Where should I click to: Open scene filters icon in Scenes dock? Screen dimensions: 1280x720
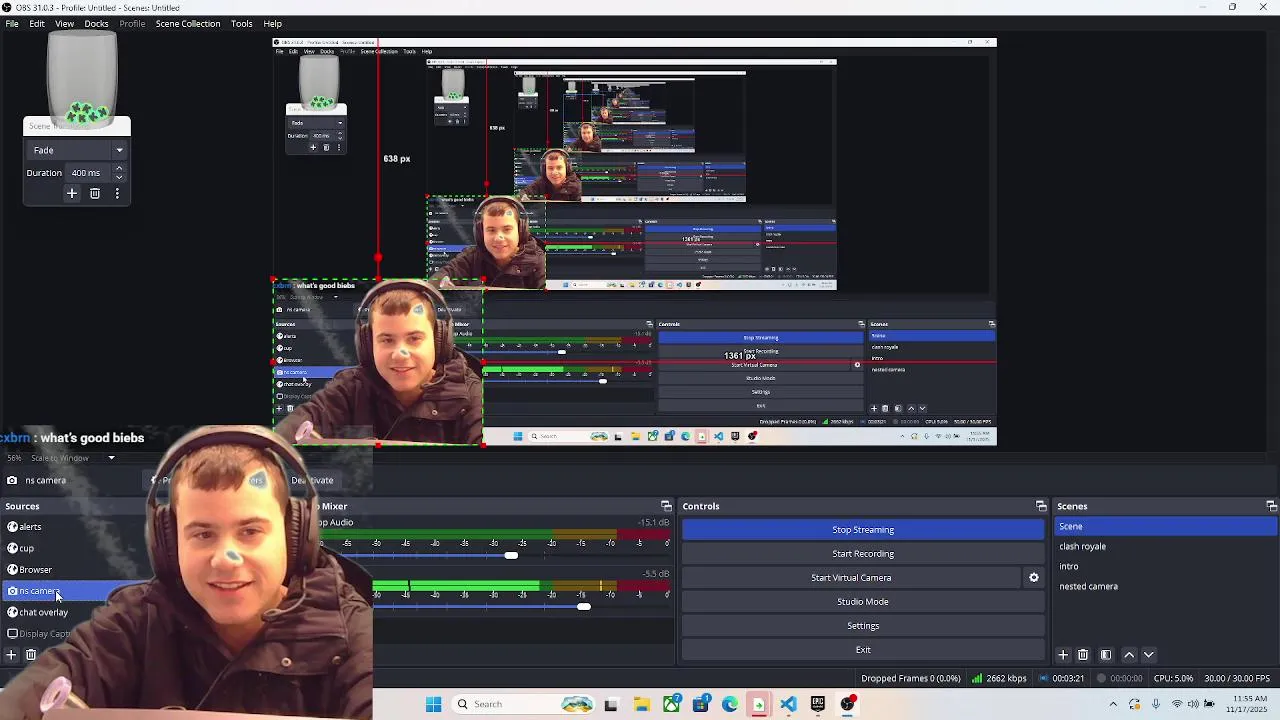click(1106, 655)
